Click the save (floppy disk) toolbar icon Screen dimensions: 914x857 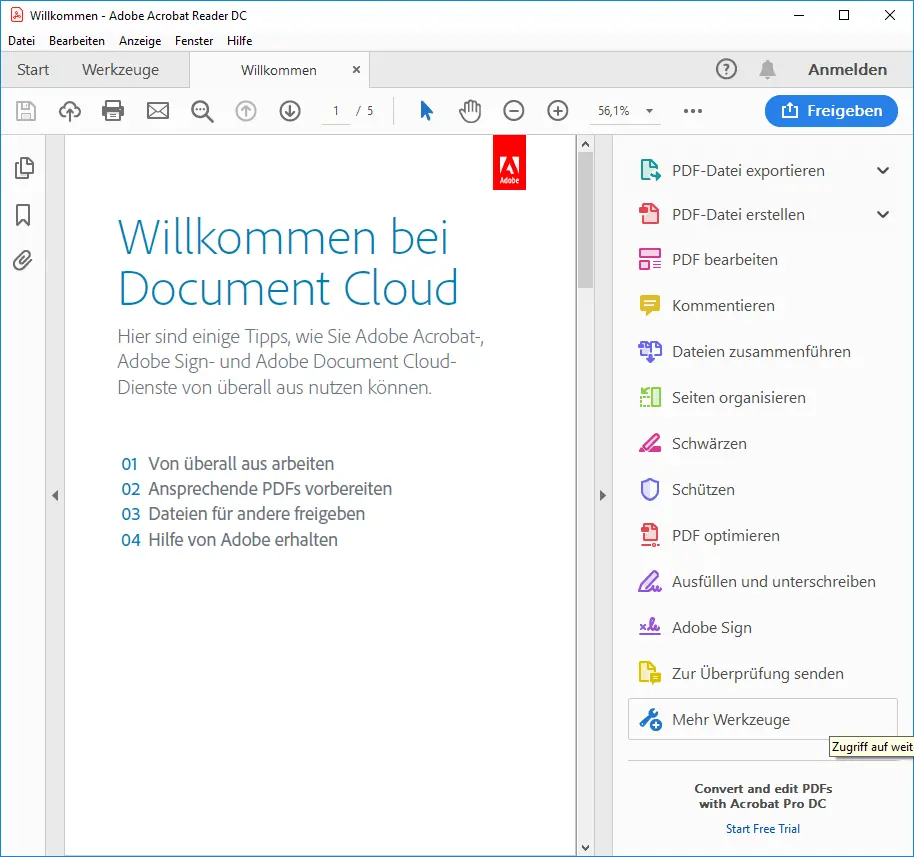point(26,111)
